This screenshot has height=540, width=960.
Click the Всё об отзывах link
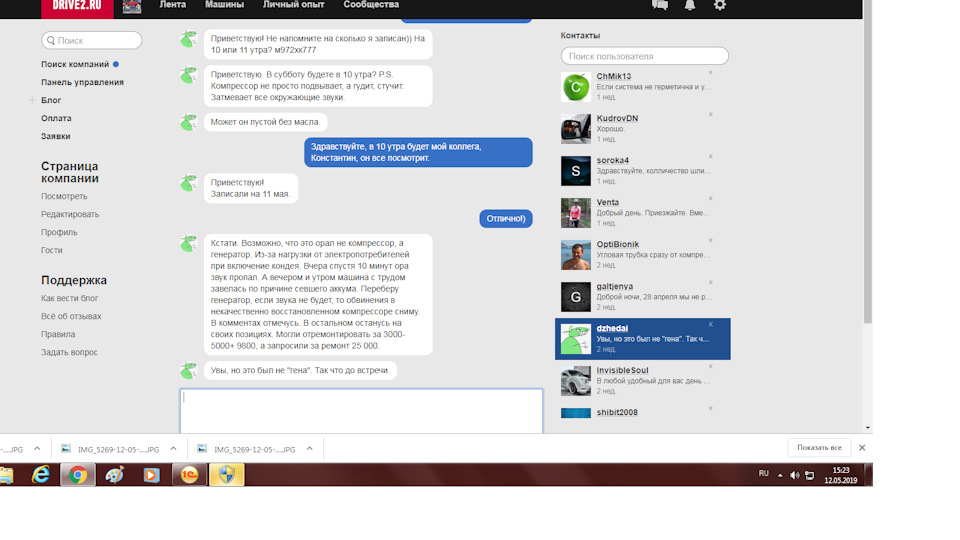point(71,317)
